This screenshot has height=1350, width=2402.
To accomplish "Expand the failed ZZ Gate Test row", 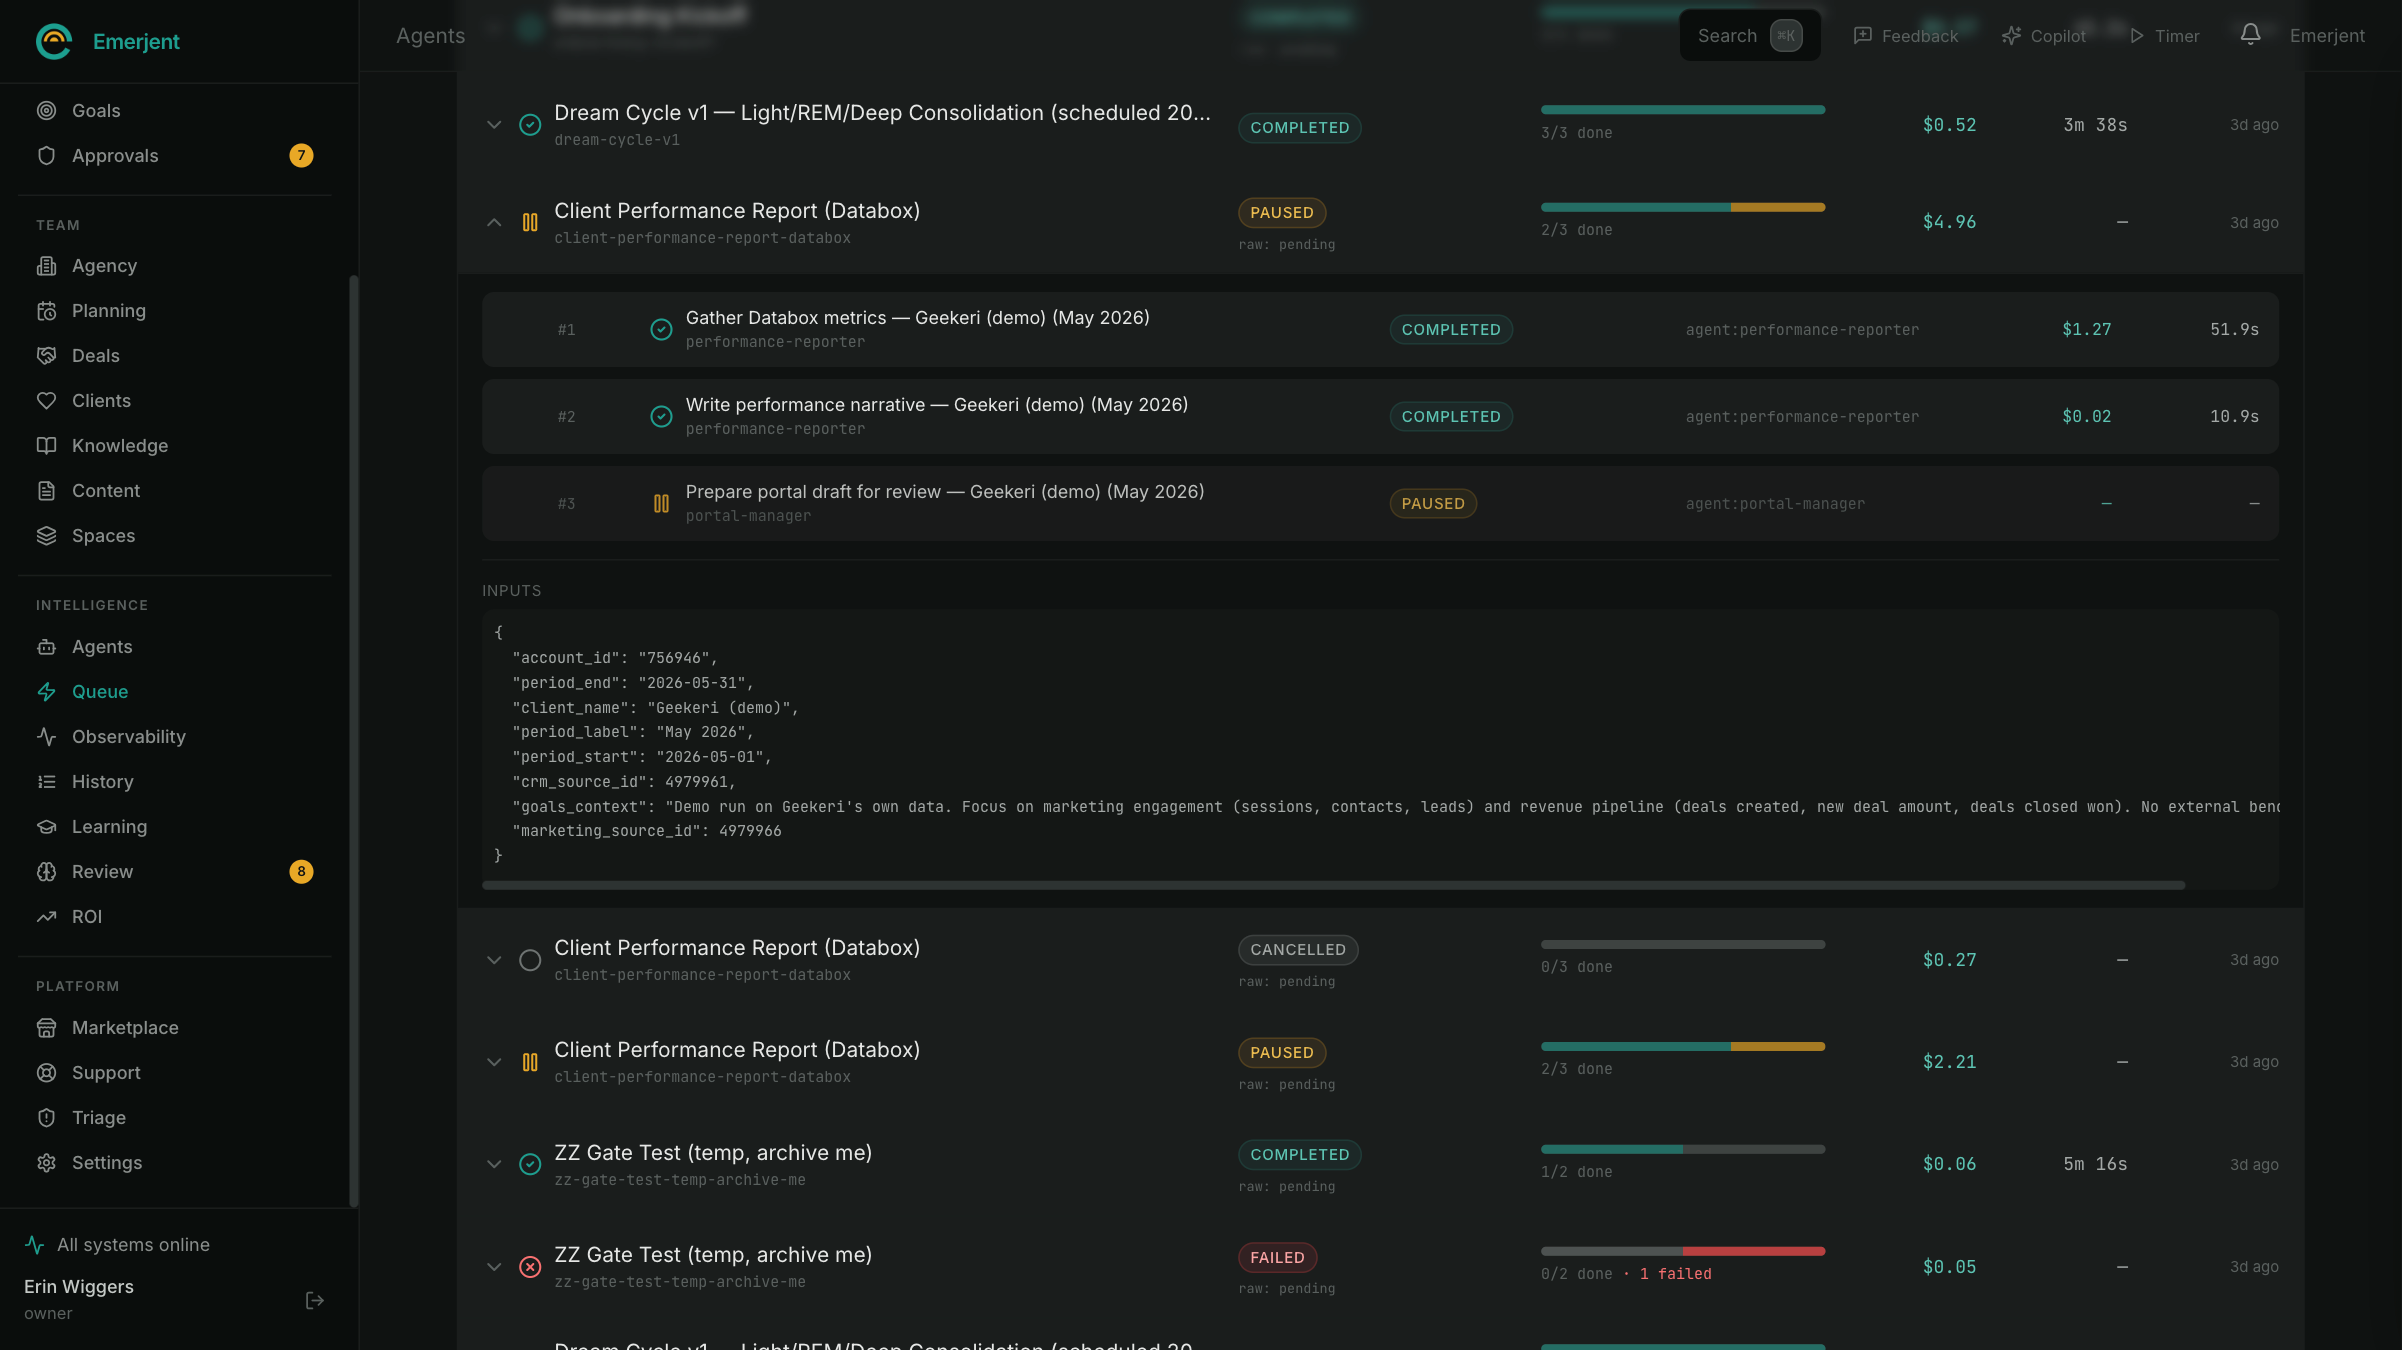I will point(494,1267).
